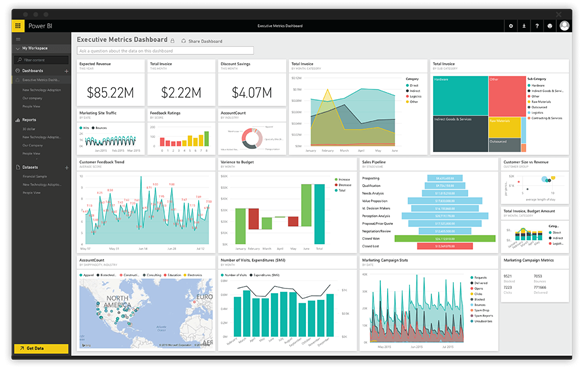Open the user profile avatar
The height and width of the screenshot is (367, 587).
point(564,25)
